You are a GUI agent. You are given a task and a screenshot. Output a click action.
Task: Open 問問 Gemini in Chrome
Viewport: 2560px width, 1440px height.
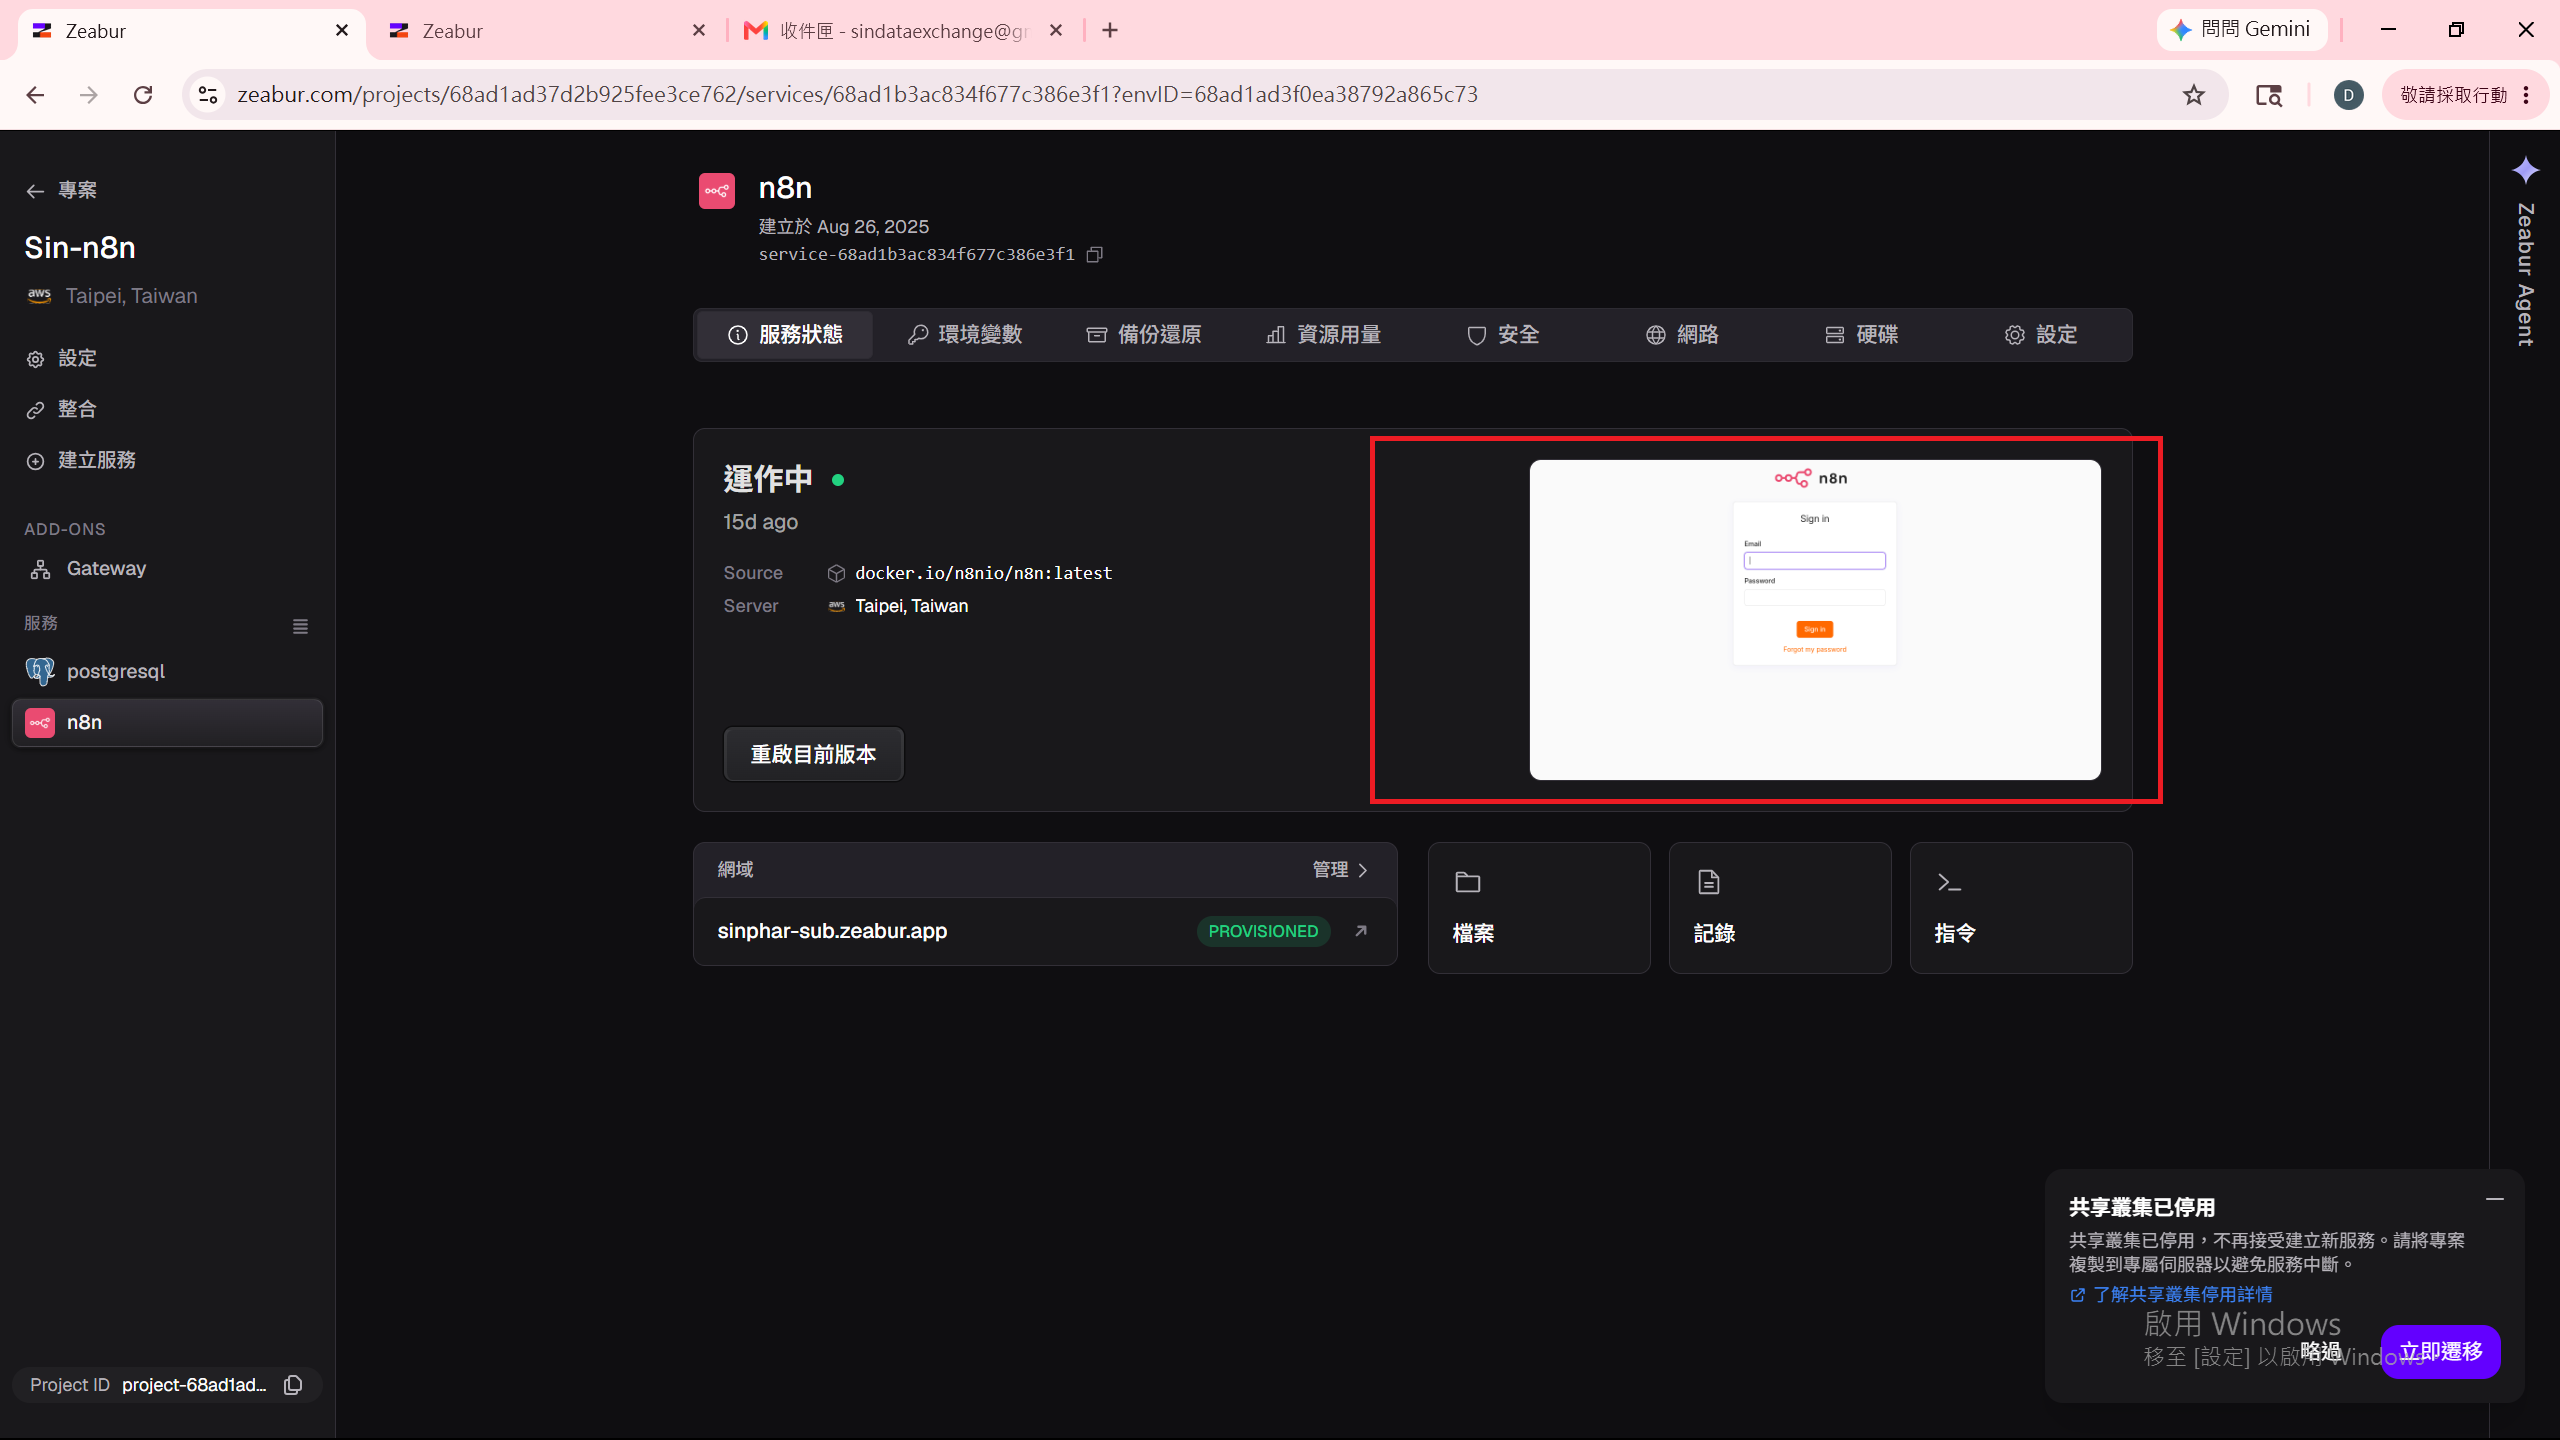coord(2241,30)
